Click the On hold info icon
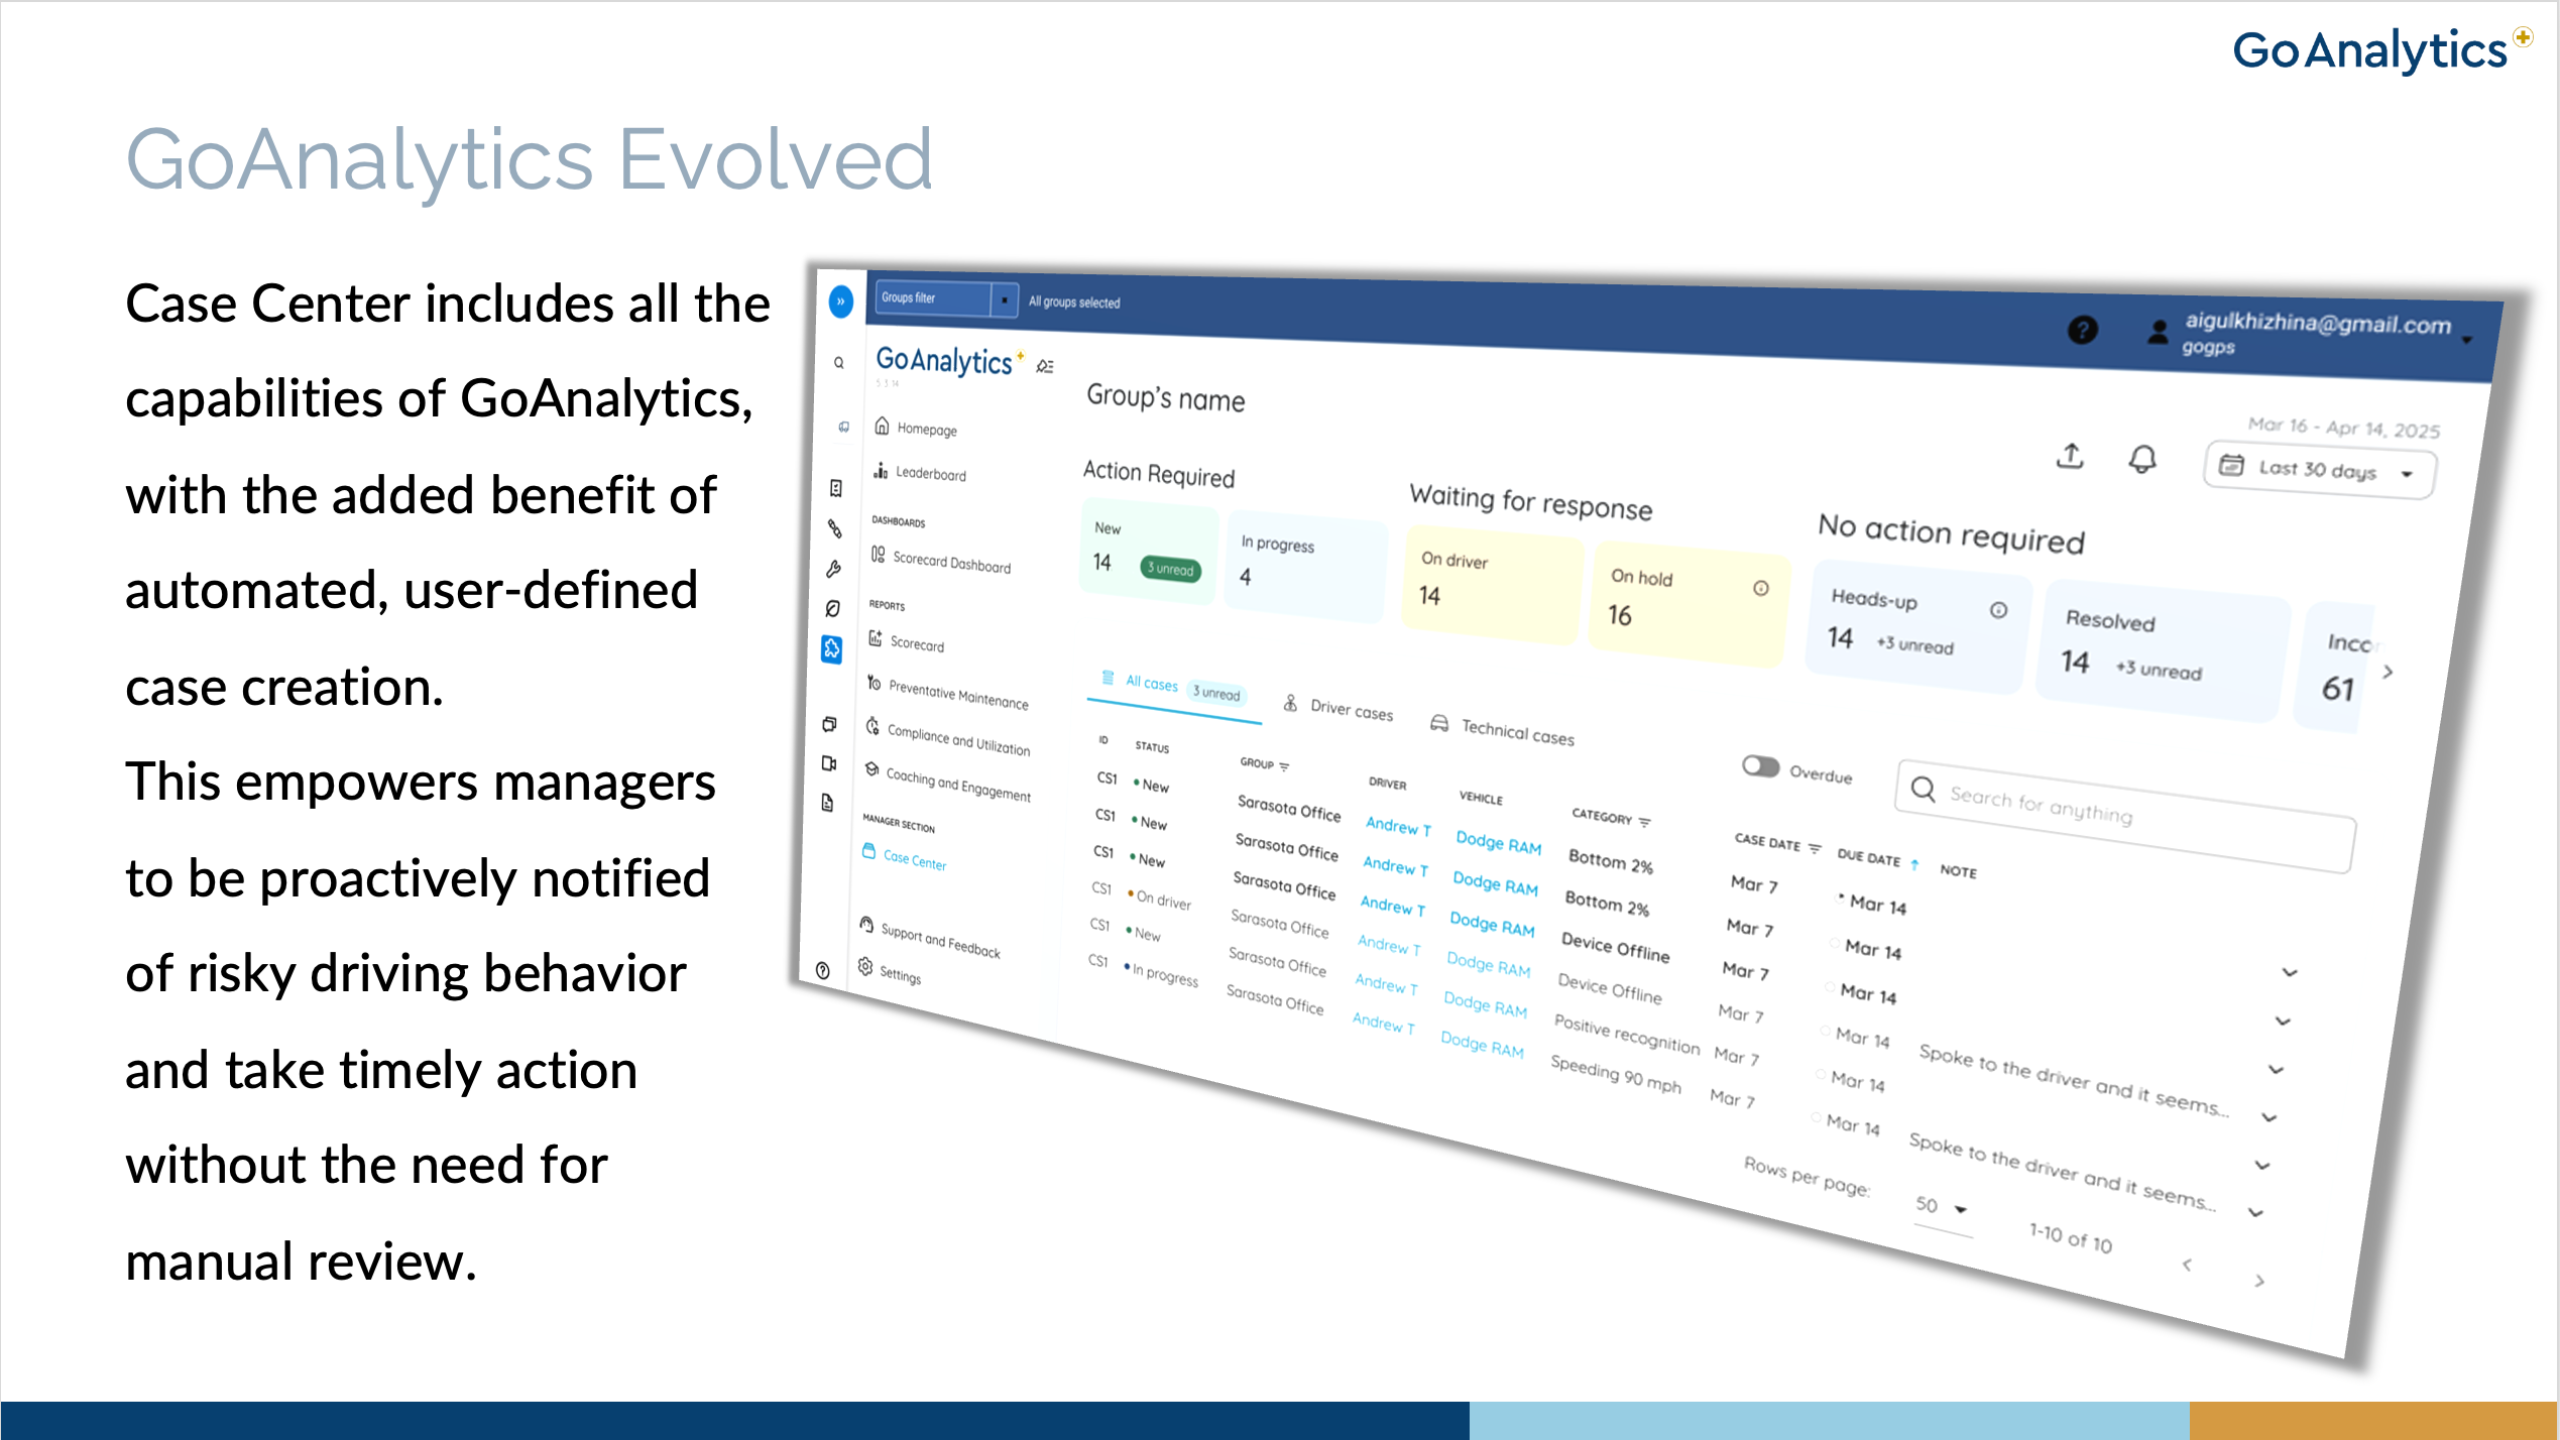2560x1440 pixels. pyautogui.click(x=1760, y=588)
